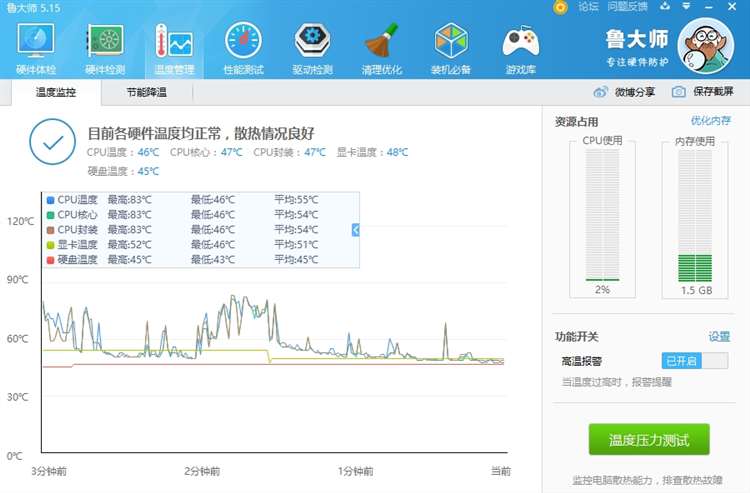Open the 装机必备 essential software icon
The width and height of the screenshot is (750, 493).
click(451, 47)
